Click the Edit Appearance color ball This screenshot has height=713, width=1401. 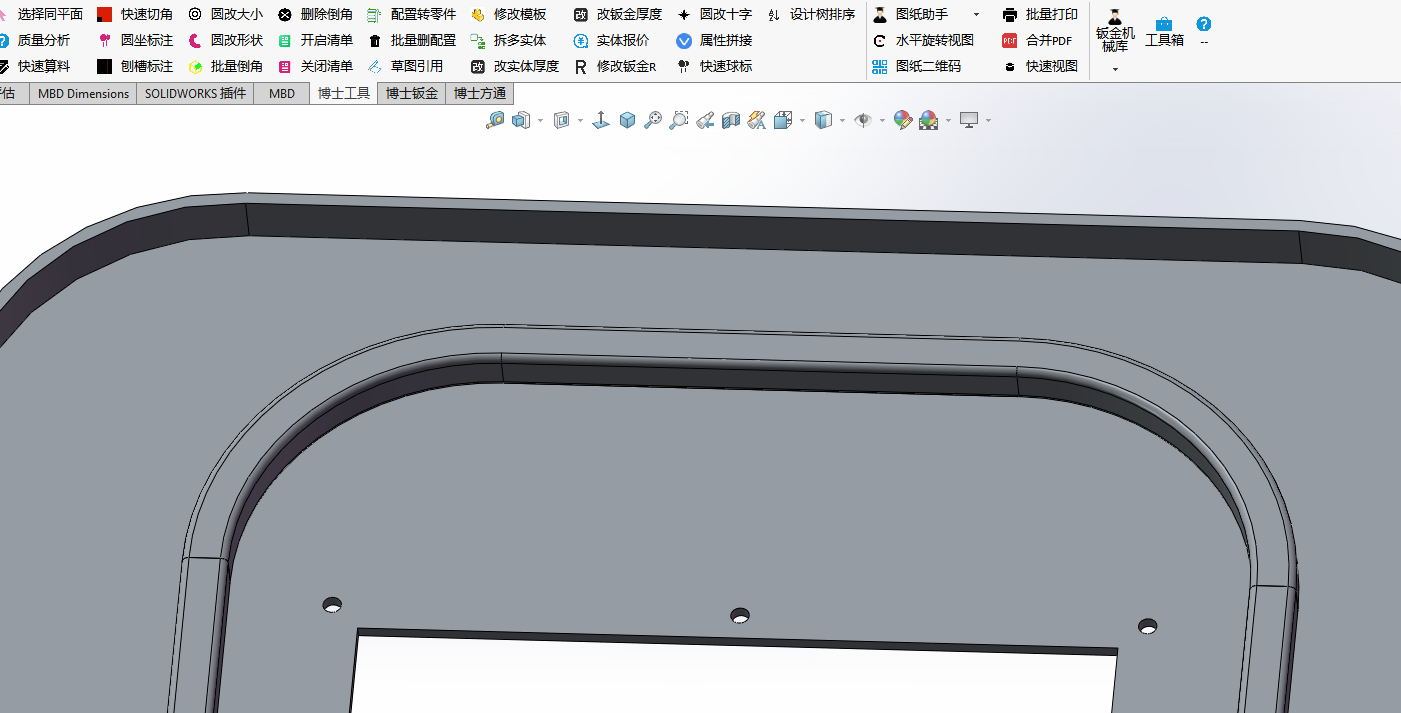click(903, 120)
